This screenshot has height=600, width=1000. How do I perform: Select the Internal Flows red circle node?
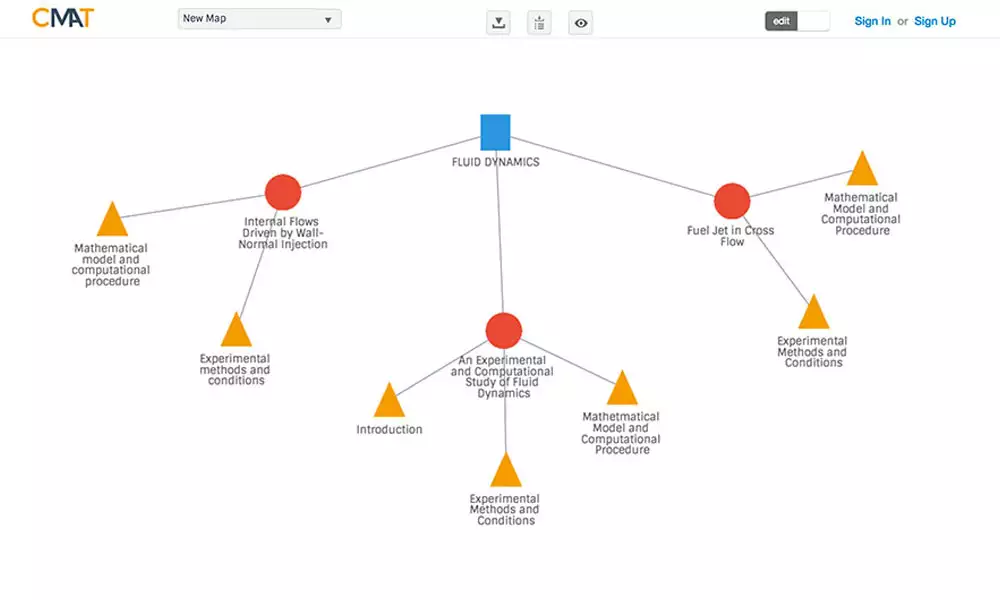(x=283, y=193)
